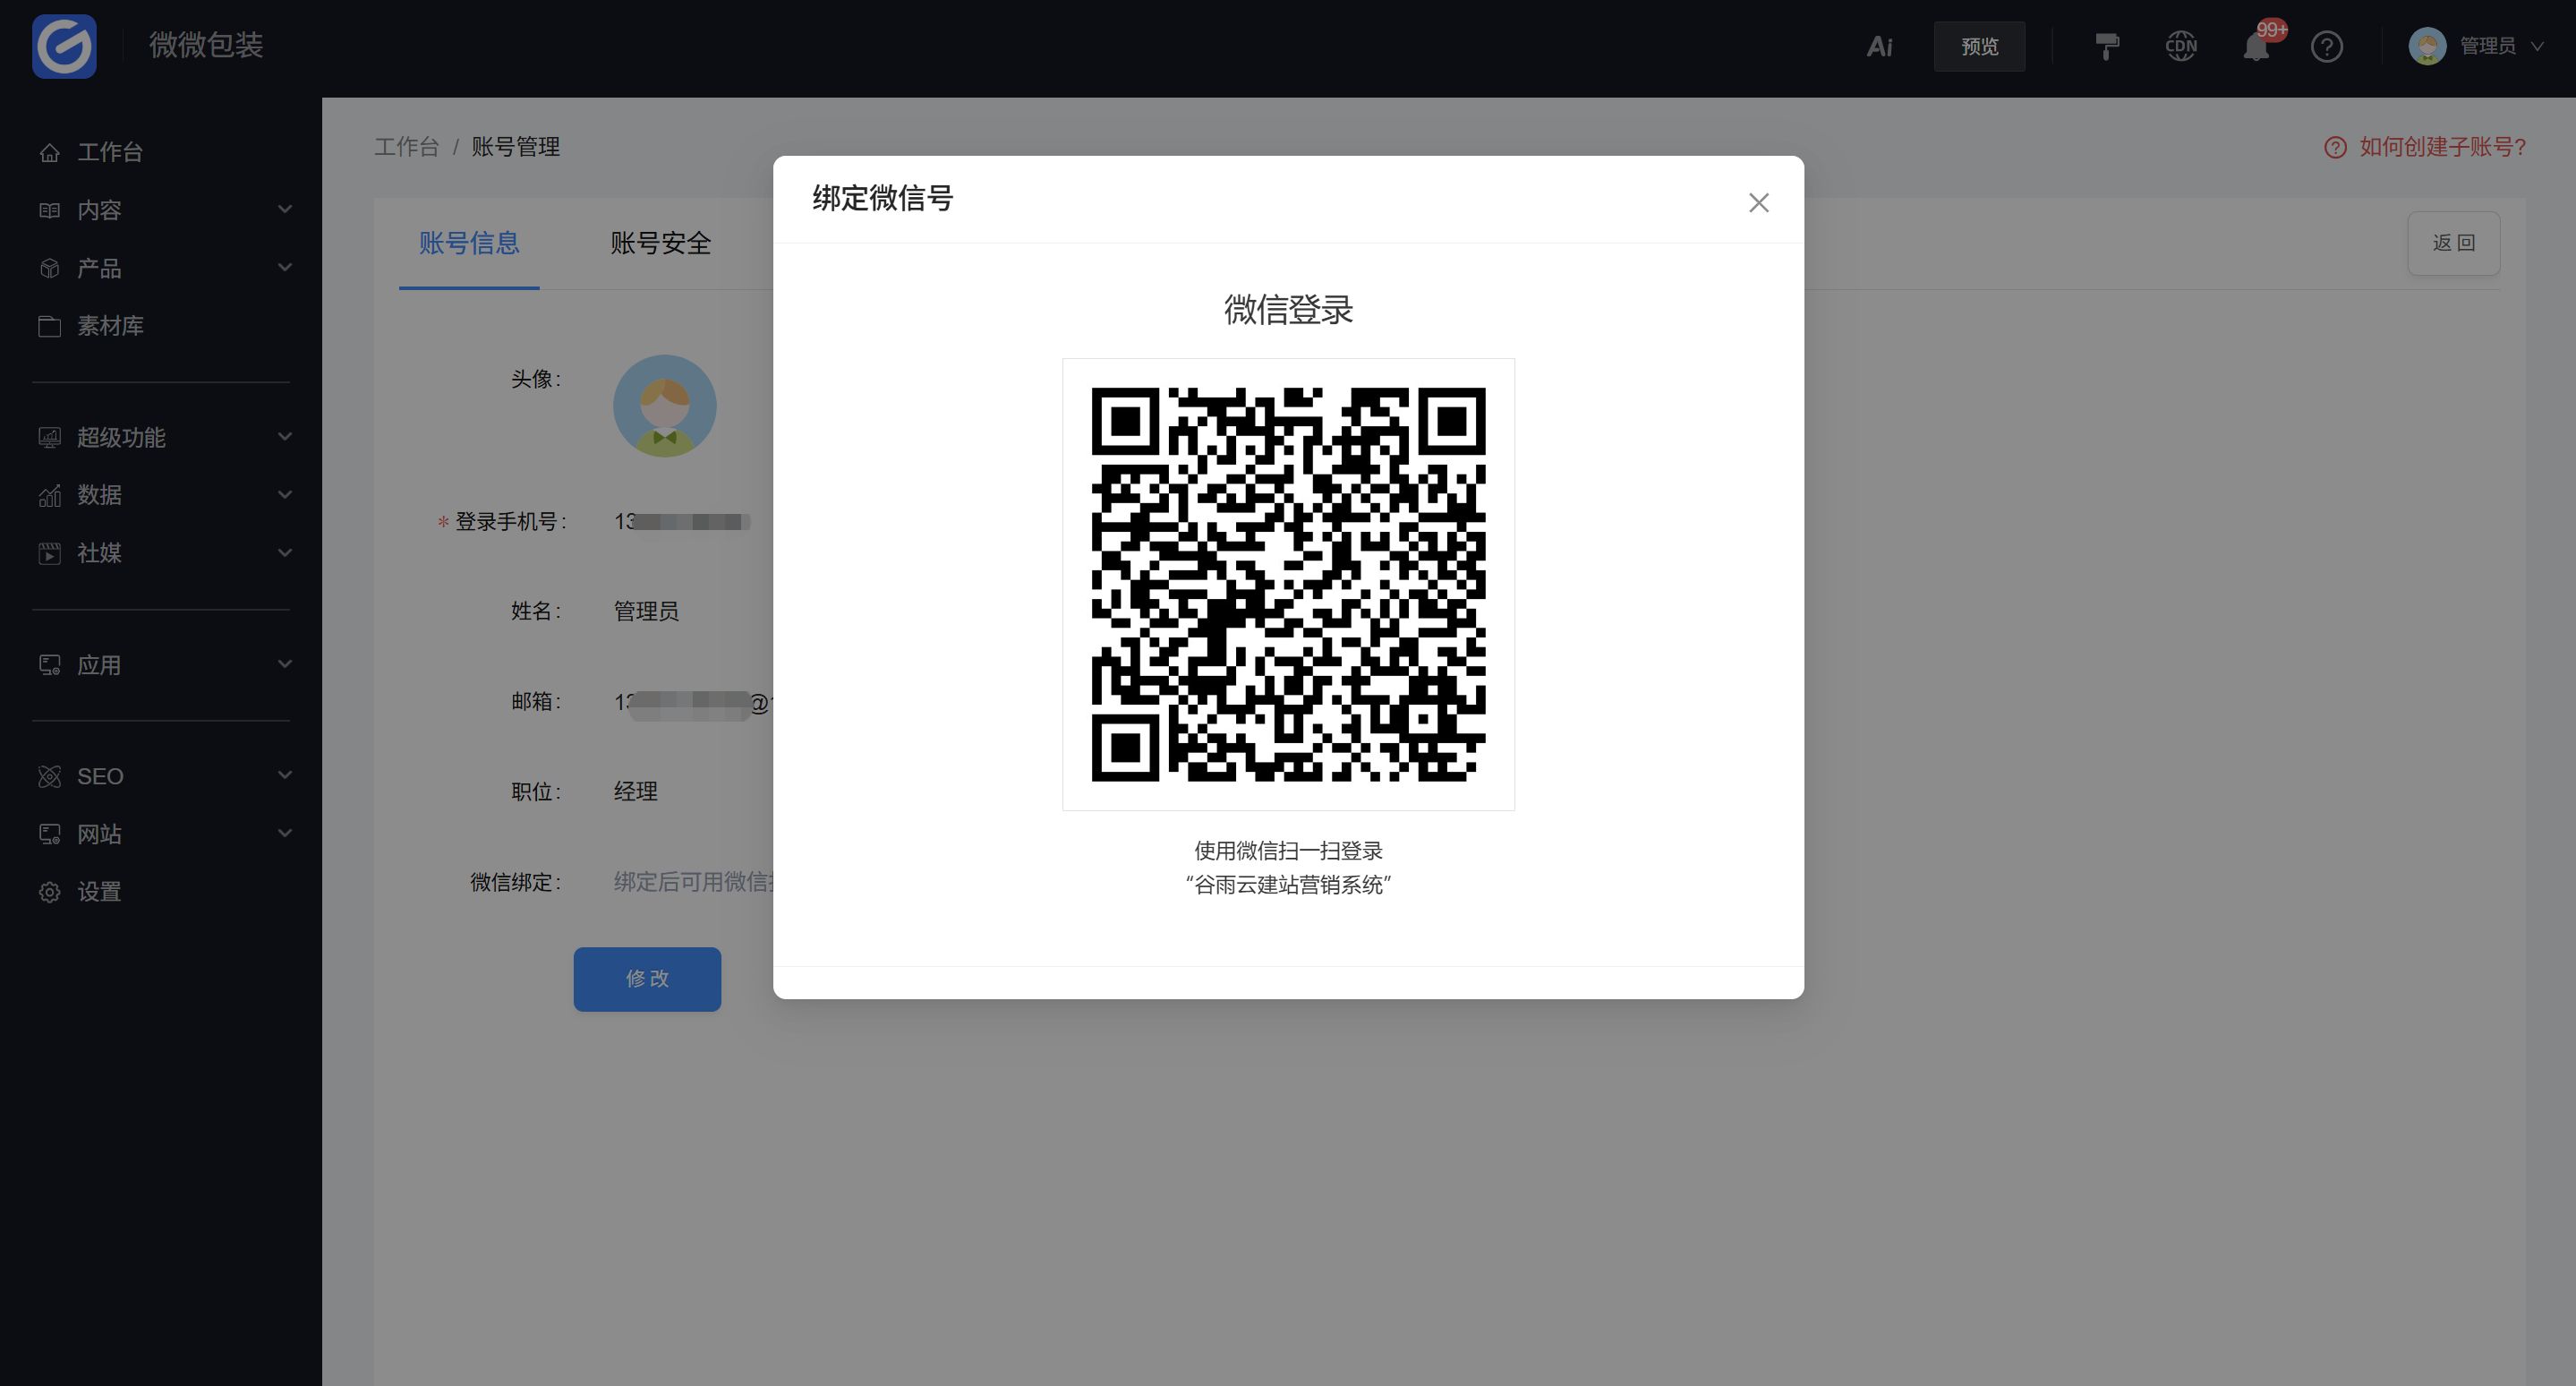The image size is (2576, 1386).
Task: Click the paint roller theme icon
Action: pos(2106,46)
